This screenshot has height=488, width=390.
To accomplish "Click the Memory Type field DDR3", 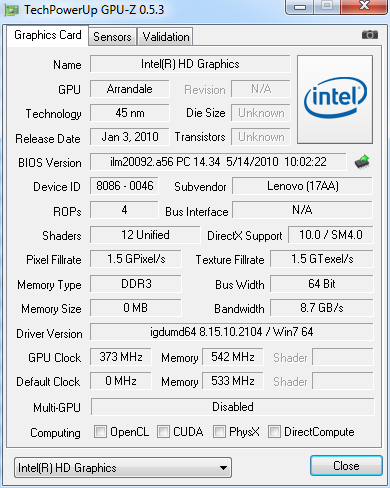I will coord(136,284).
